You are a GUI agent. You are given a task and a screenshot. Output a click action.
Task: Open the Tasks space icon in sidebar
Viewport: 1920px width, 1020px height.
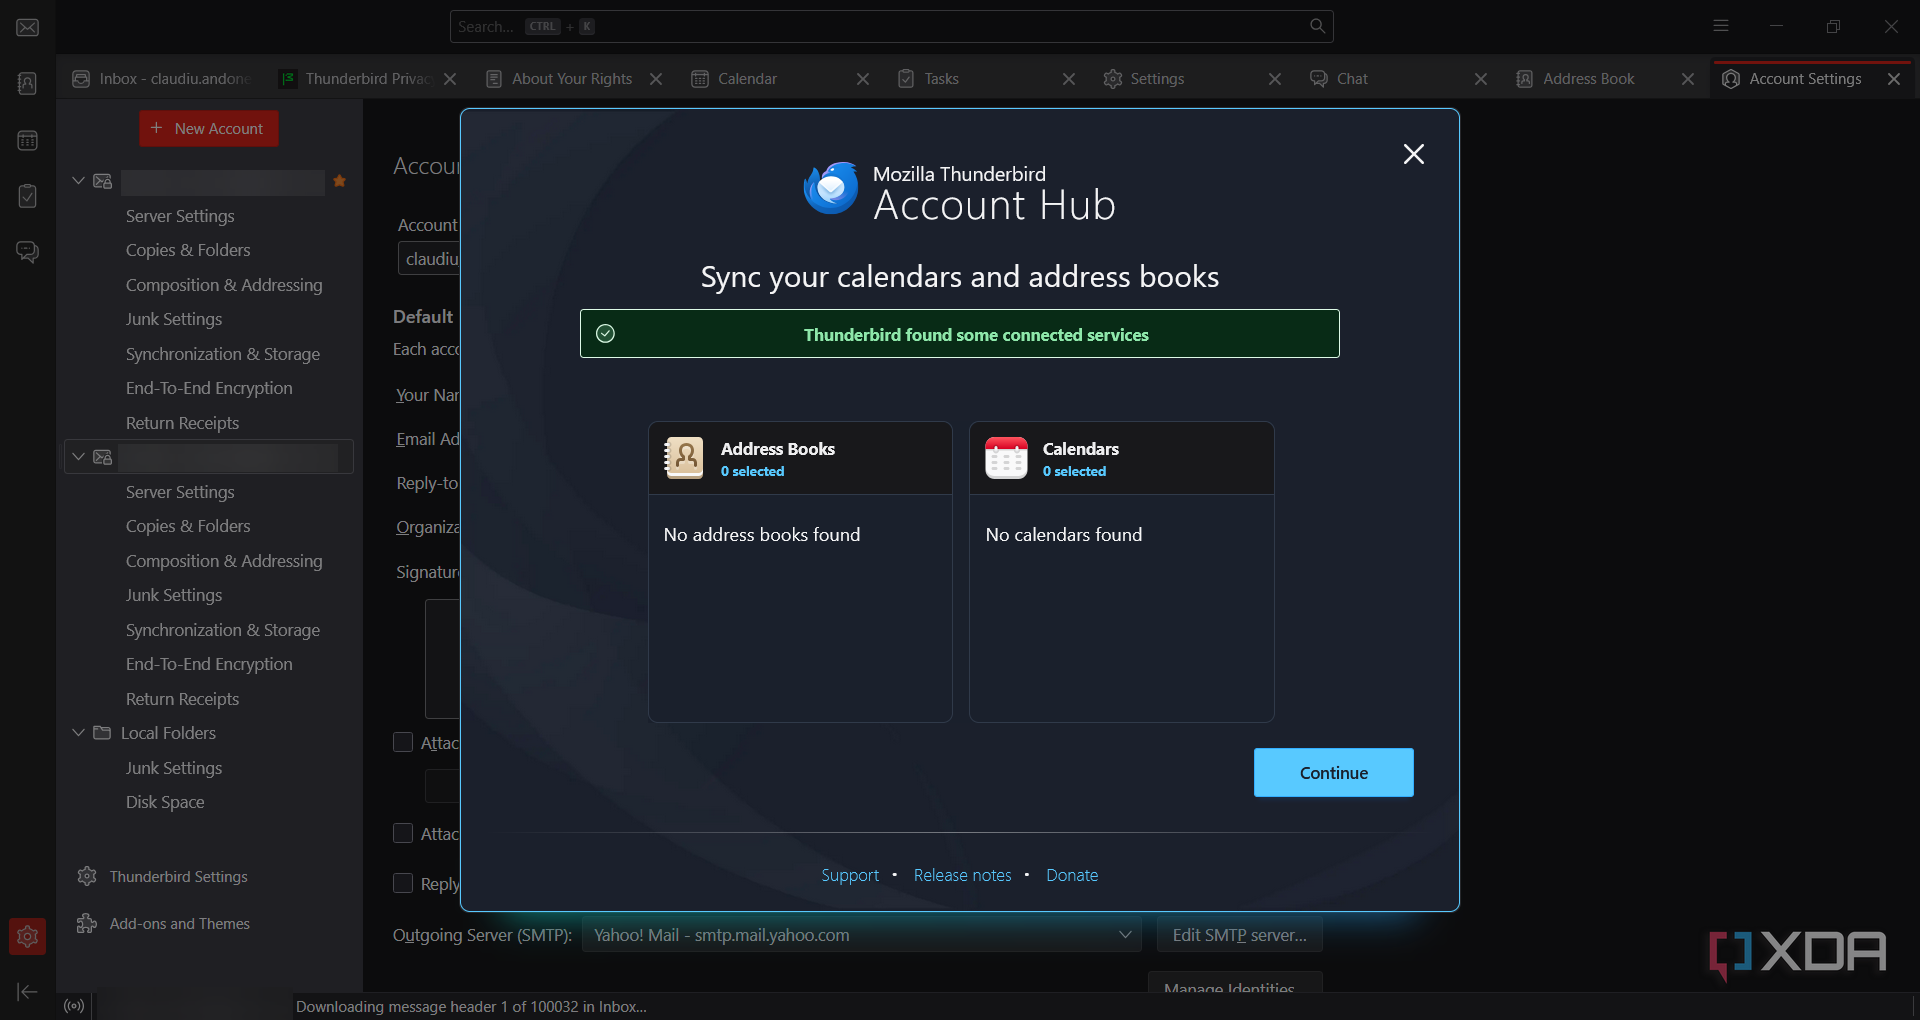click(x=28, y=196)
